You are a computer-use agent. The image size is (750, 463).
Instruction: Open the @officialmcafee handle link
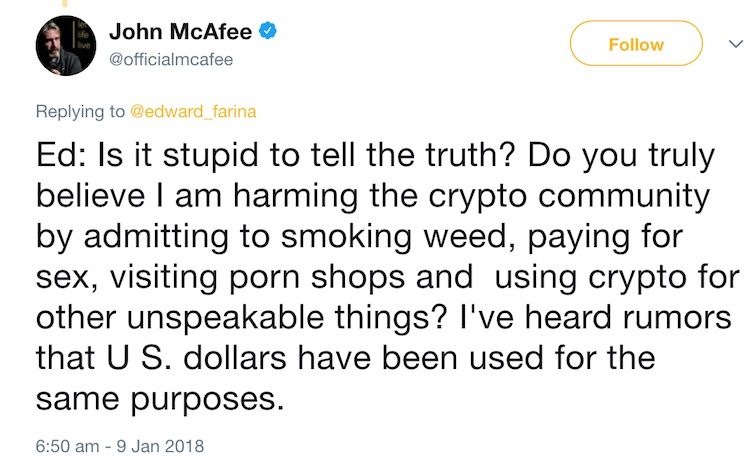pyautogui.click(x=171, y=59)
